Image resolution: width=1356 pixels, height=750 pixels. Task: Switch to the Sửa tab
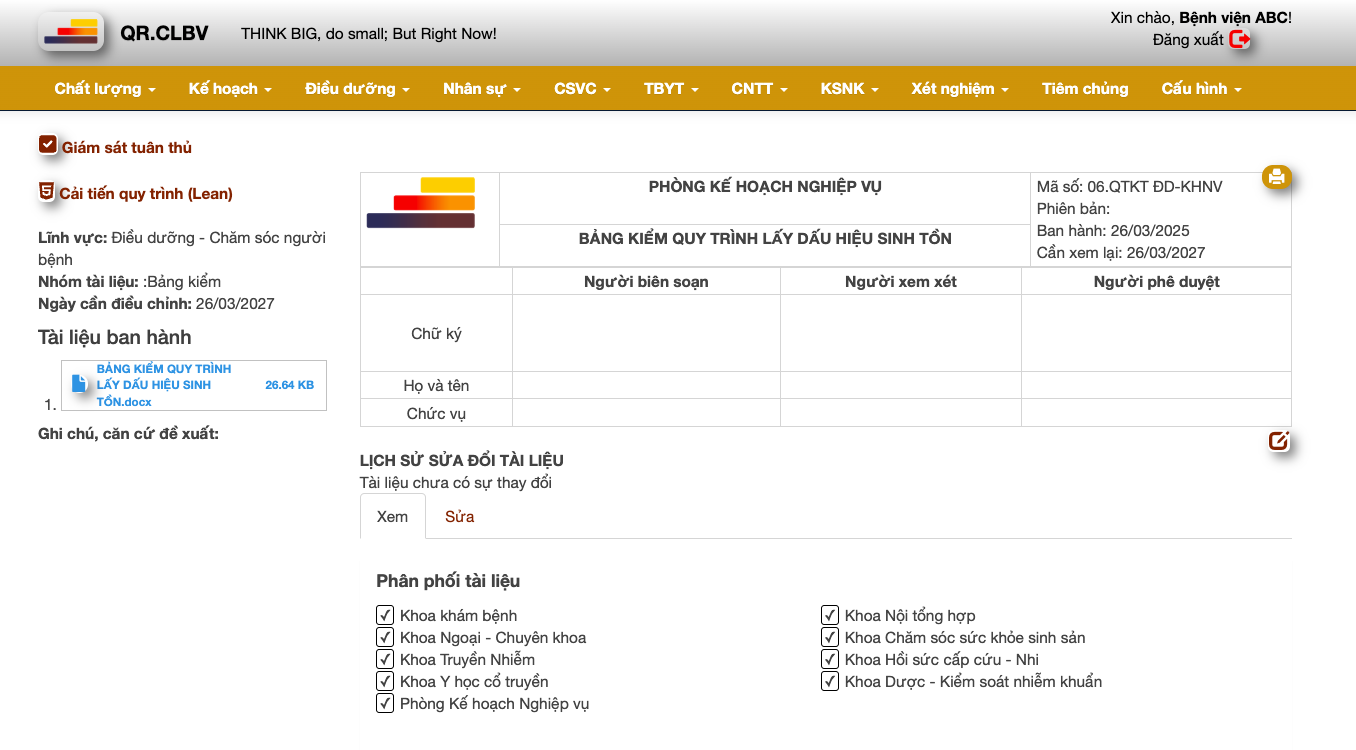pyautogui.click(x=459, y=517)
